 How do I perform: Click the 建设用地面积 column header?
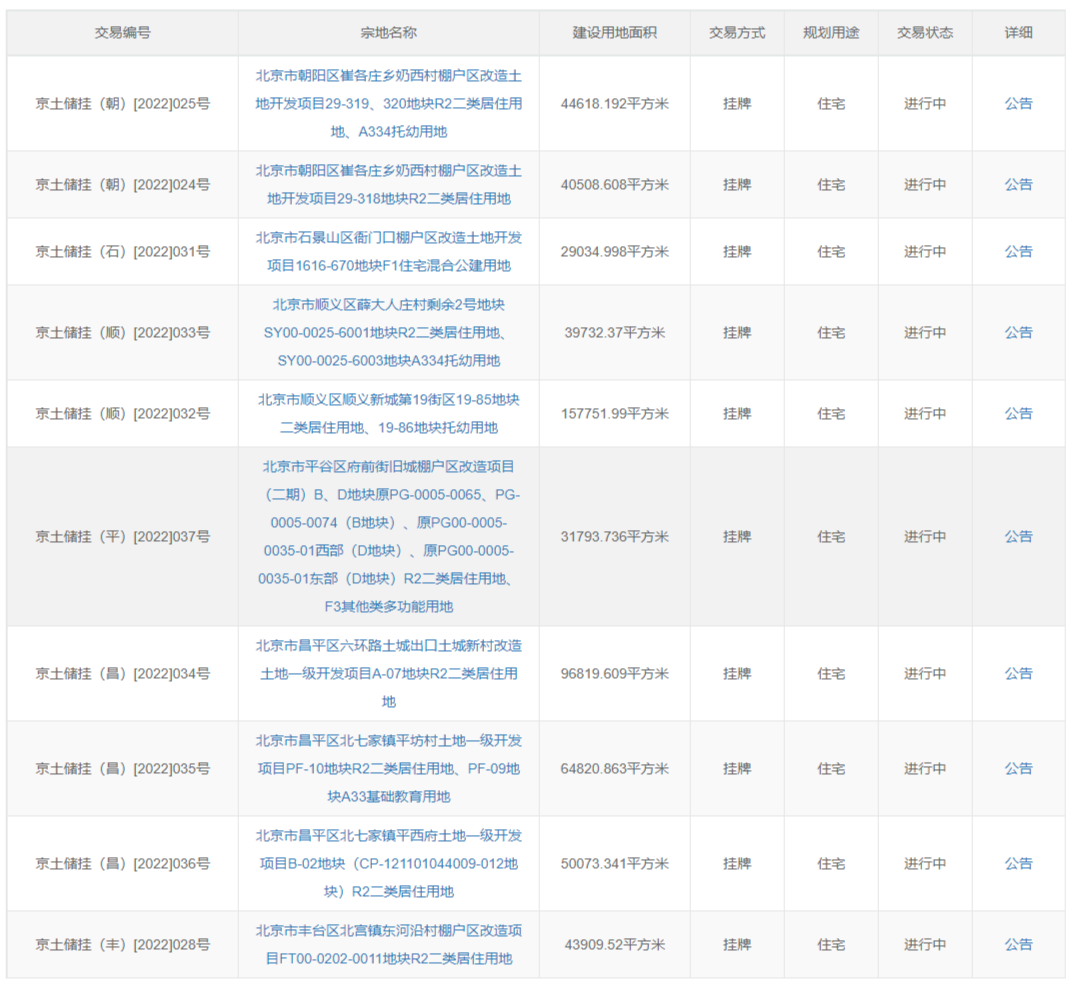click(614, 33)
